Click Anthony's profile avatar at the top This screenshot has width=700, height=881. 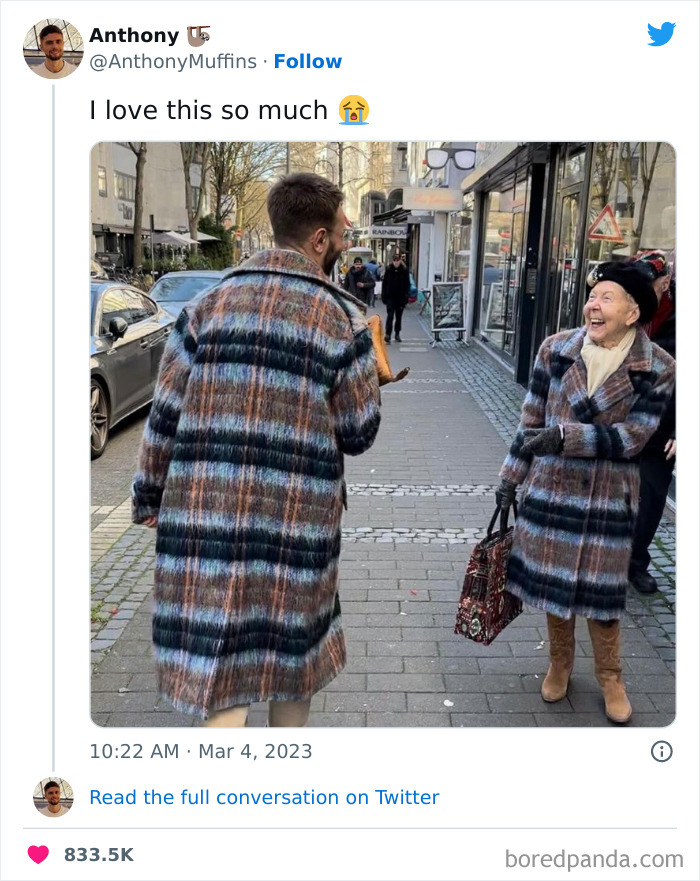tap(52, 47)
